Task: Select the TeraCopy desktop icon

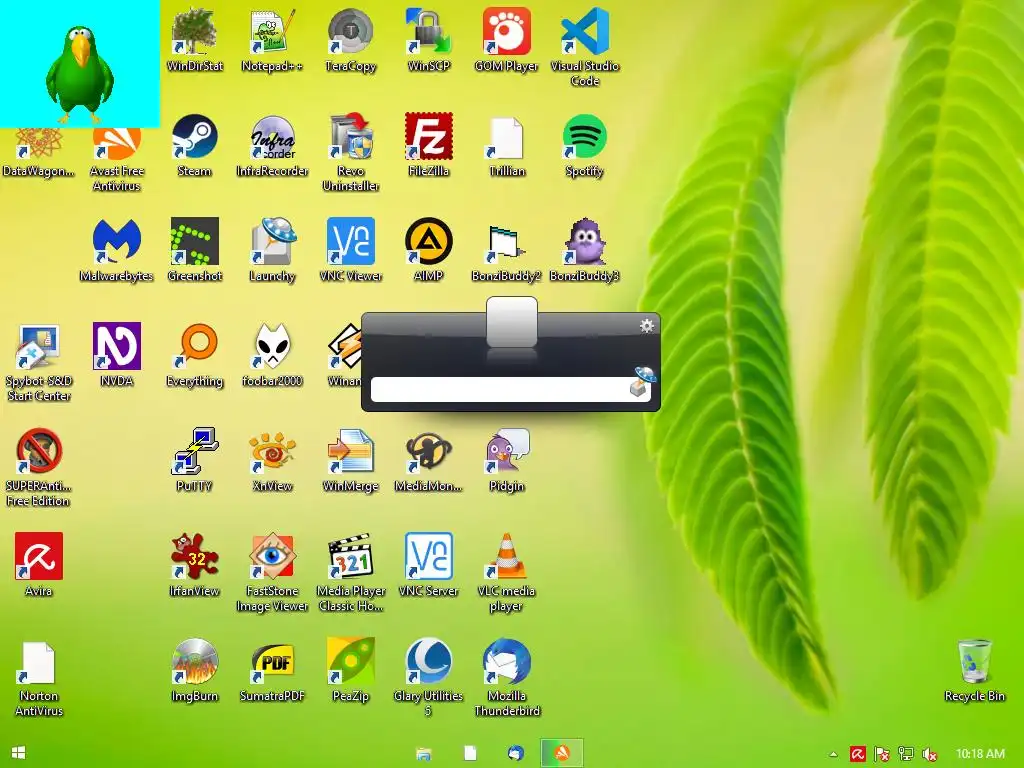Action: [x=351, y=39]
